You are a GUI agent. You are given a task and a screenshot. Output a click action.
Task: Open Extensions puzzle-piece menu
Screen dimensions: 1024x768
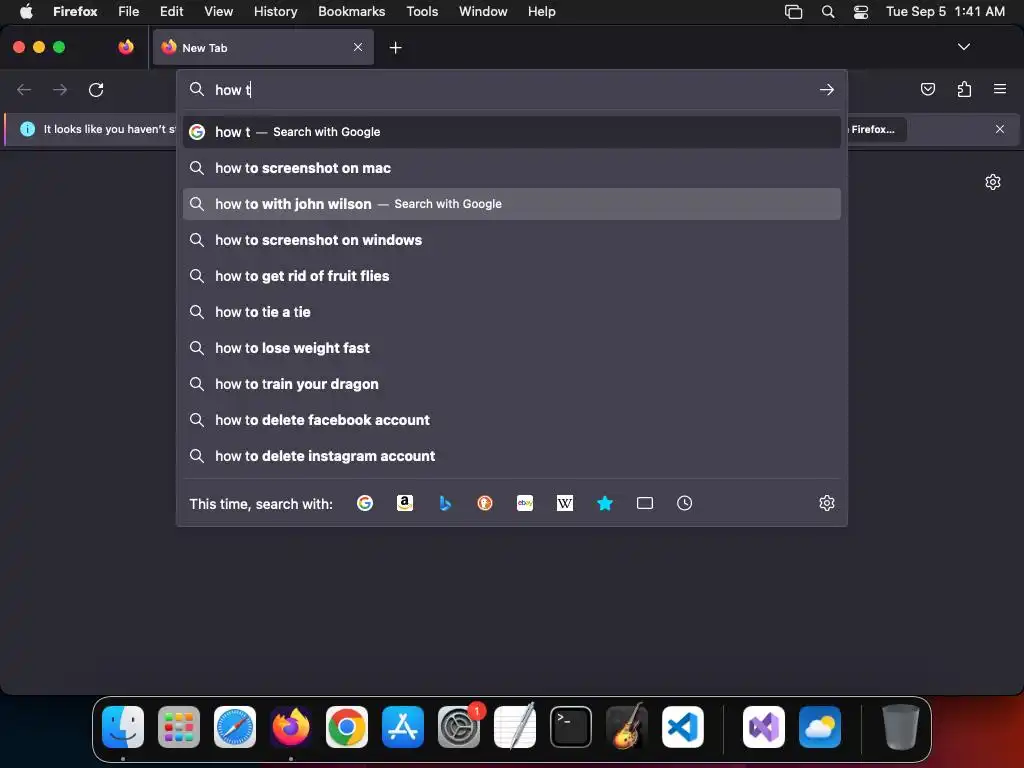(x=964, y=89)
